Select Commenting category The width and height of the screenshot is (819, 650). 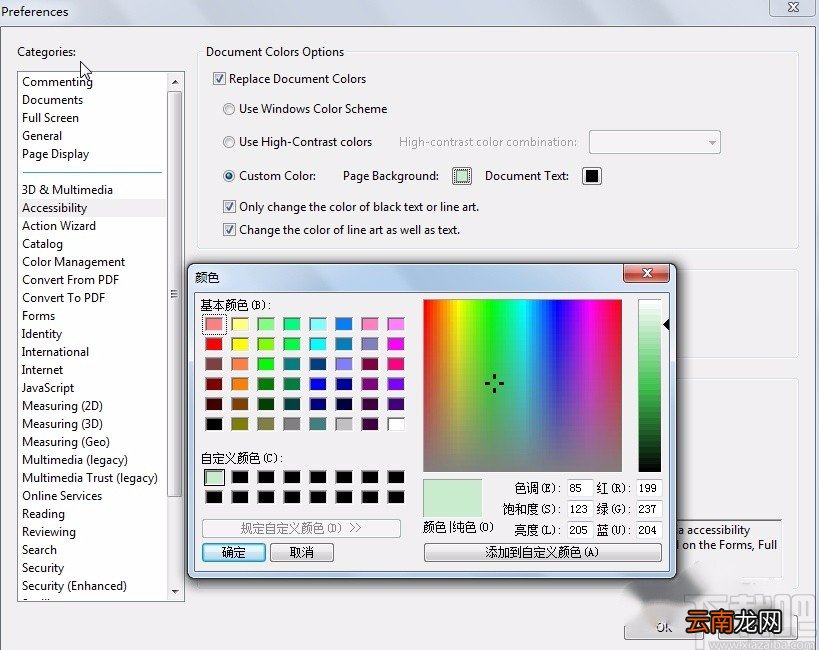pyautogui.click(x=57, y=82)
